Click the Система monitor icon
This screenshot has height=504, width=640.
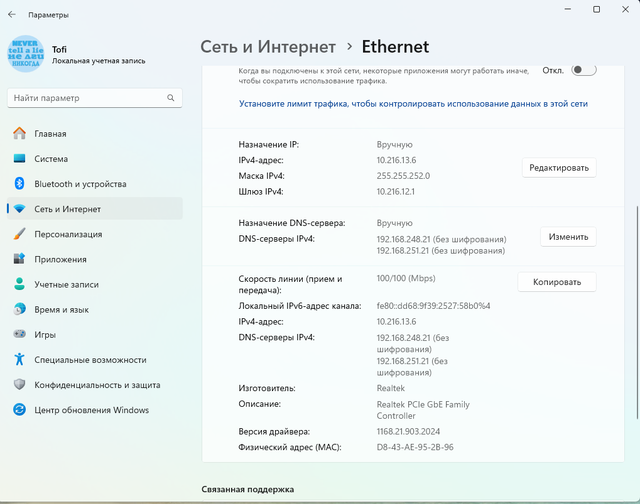pyautogui.click(x=19, y=158)
